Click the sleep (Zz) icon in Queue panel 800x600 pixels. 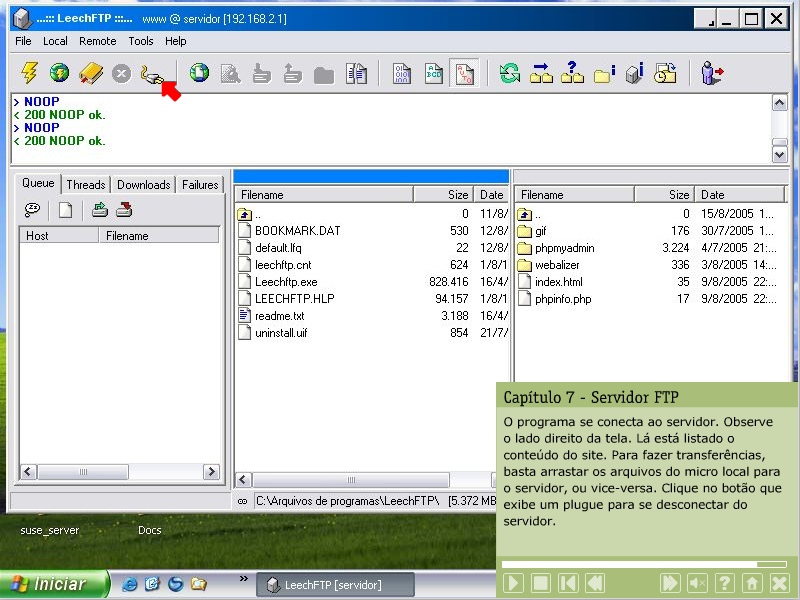(x=33, y=210)
